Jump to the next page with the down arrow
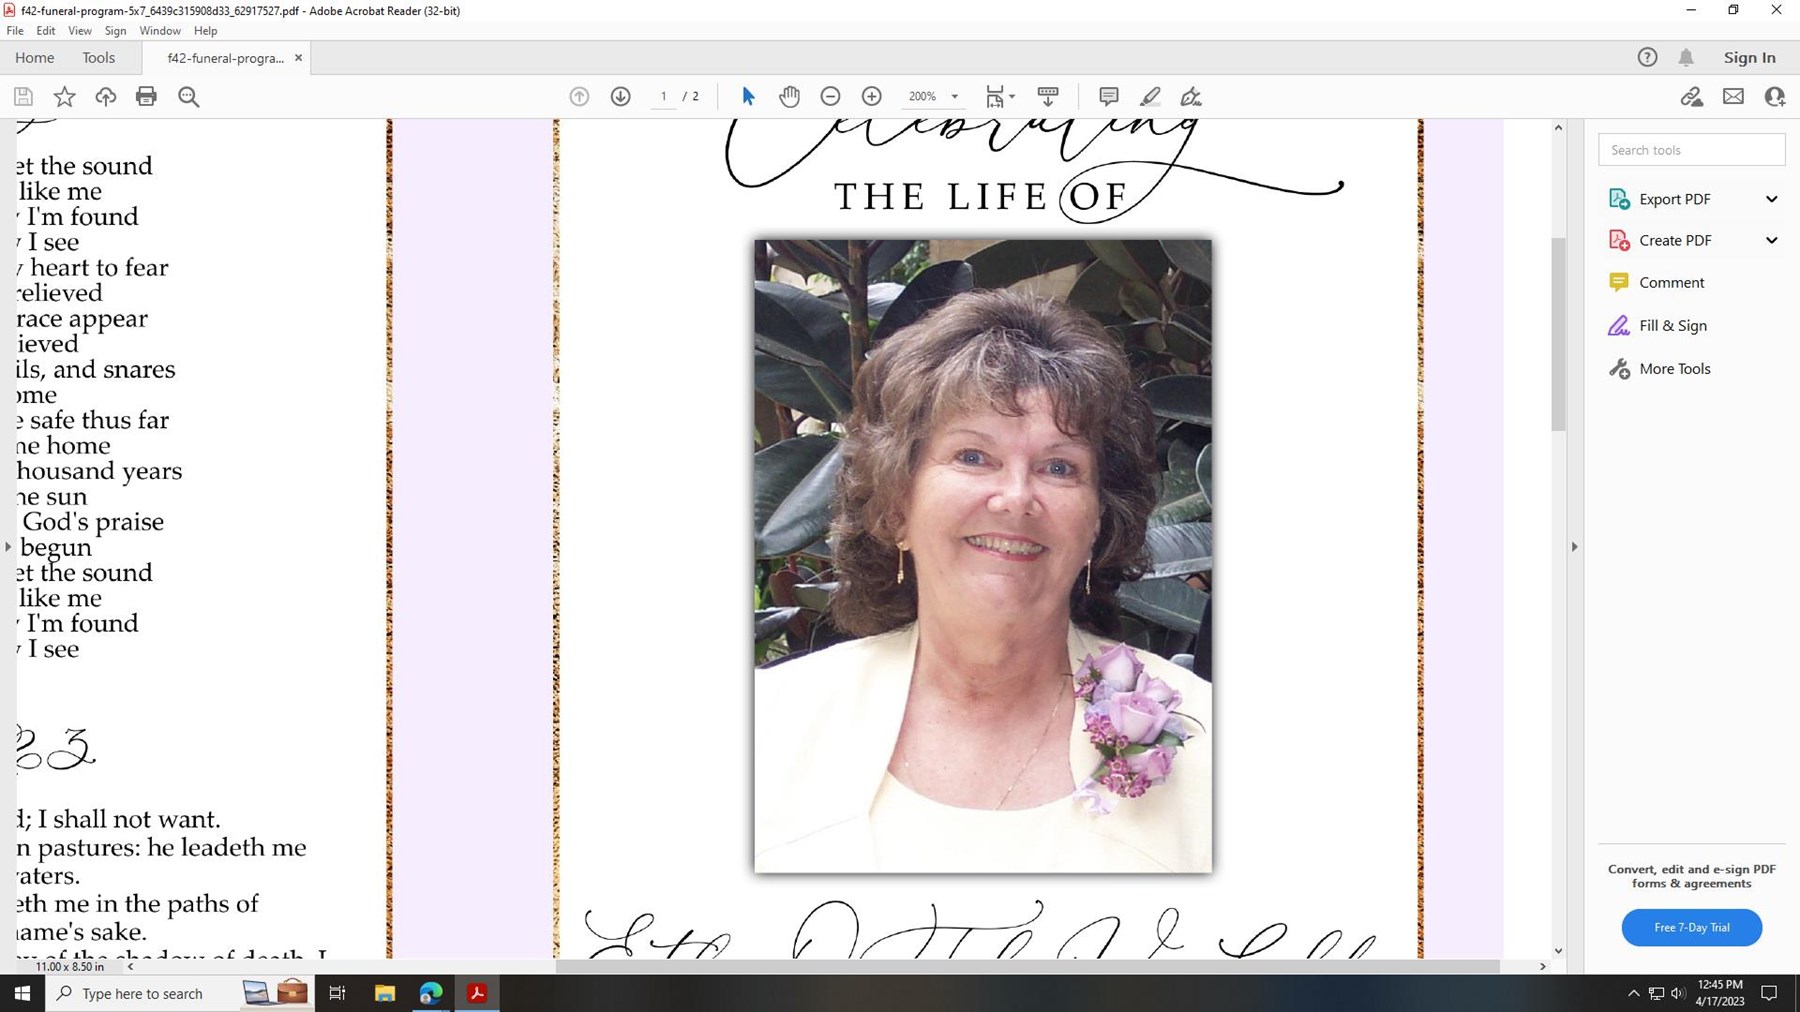 click(x=620, y=96)
